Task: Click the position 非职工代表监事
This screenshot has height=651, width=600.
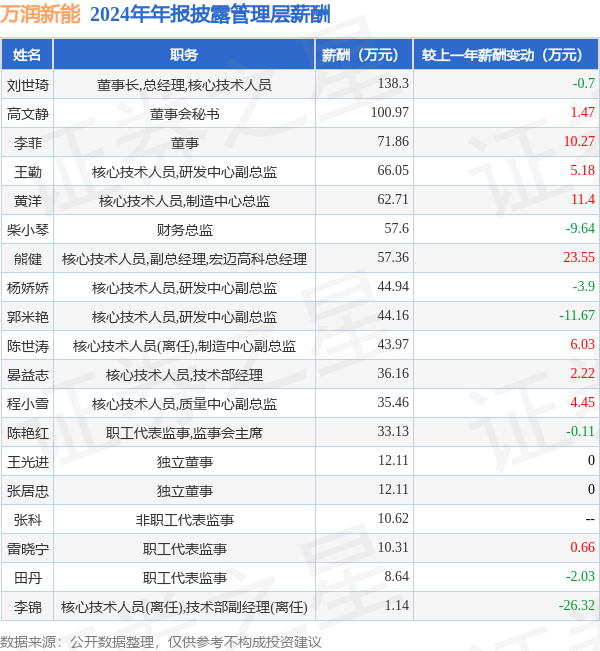Action: coord(184,520)
